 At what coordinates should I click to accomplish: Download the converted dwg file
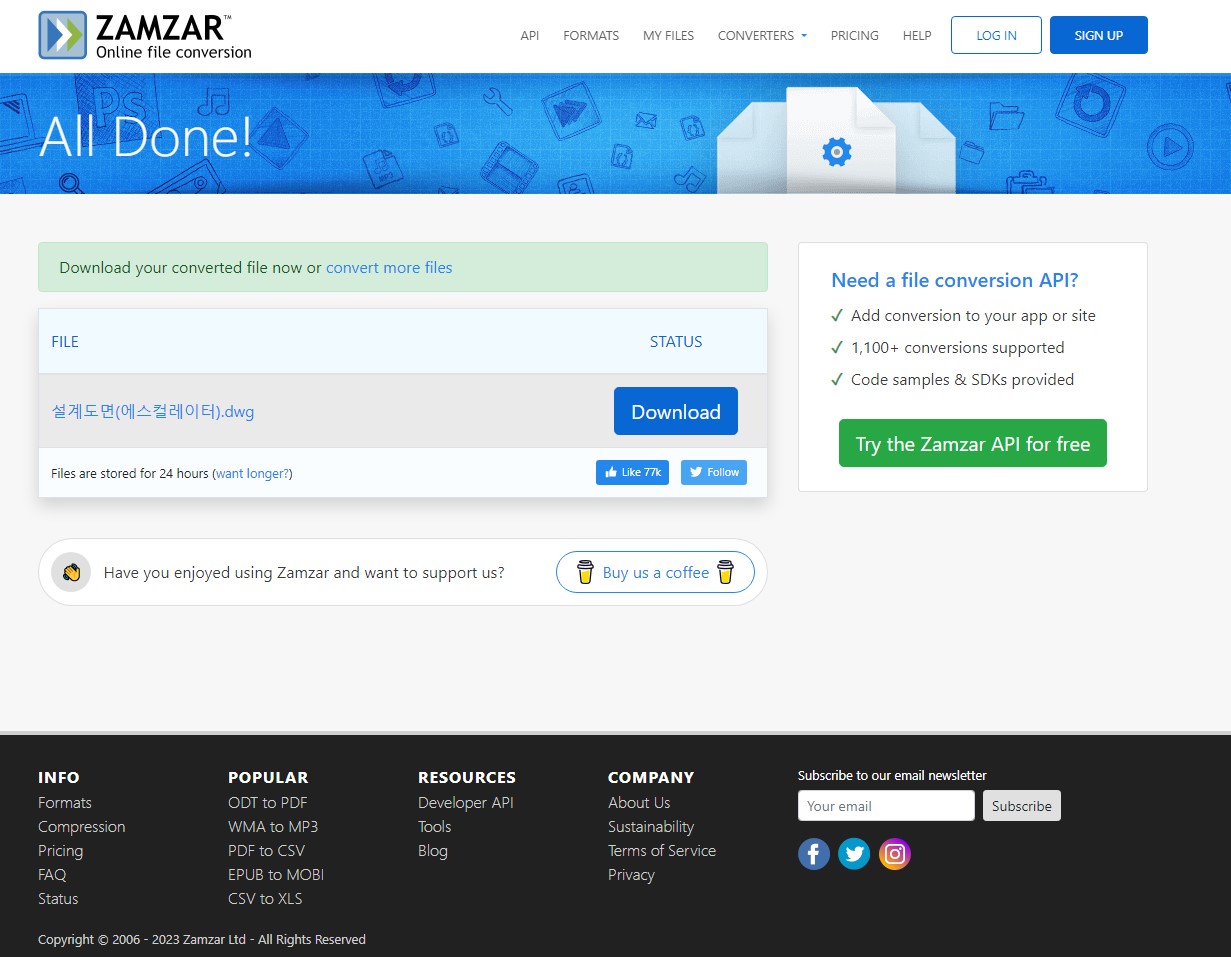pyautogui.click(x=676, y=411)
